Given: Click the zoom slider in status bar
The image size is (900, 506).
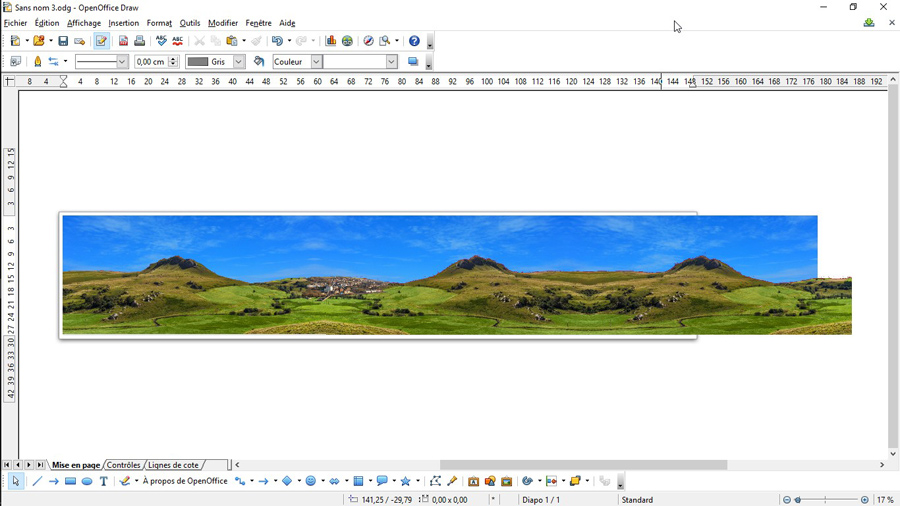Looking at the screenshot, I should click(x=826, y=500).
